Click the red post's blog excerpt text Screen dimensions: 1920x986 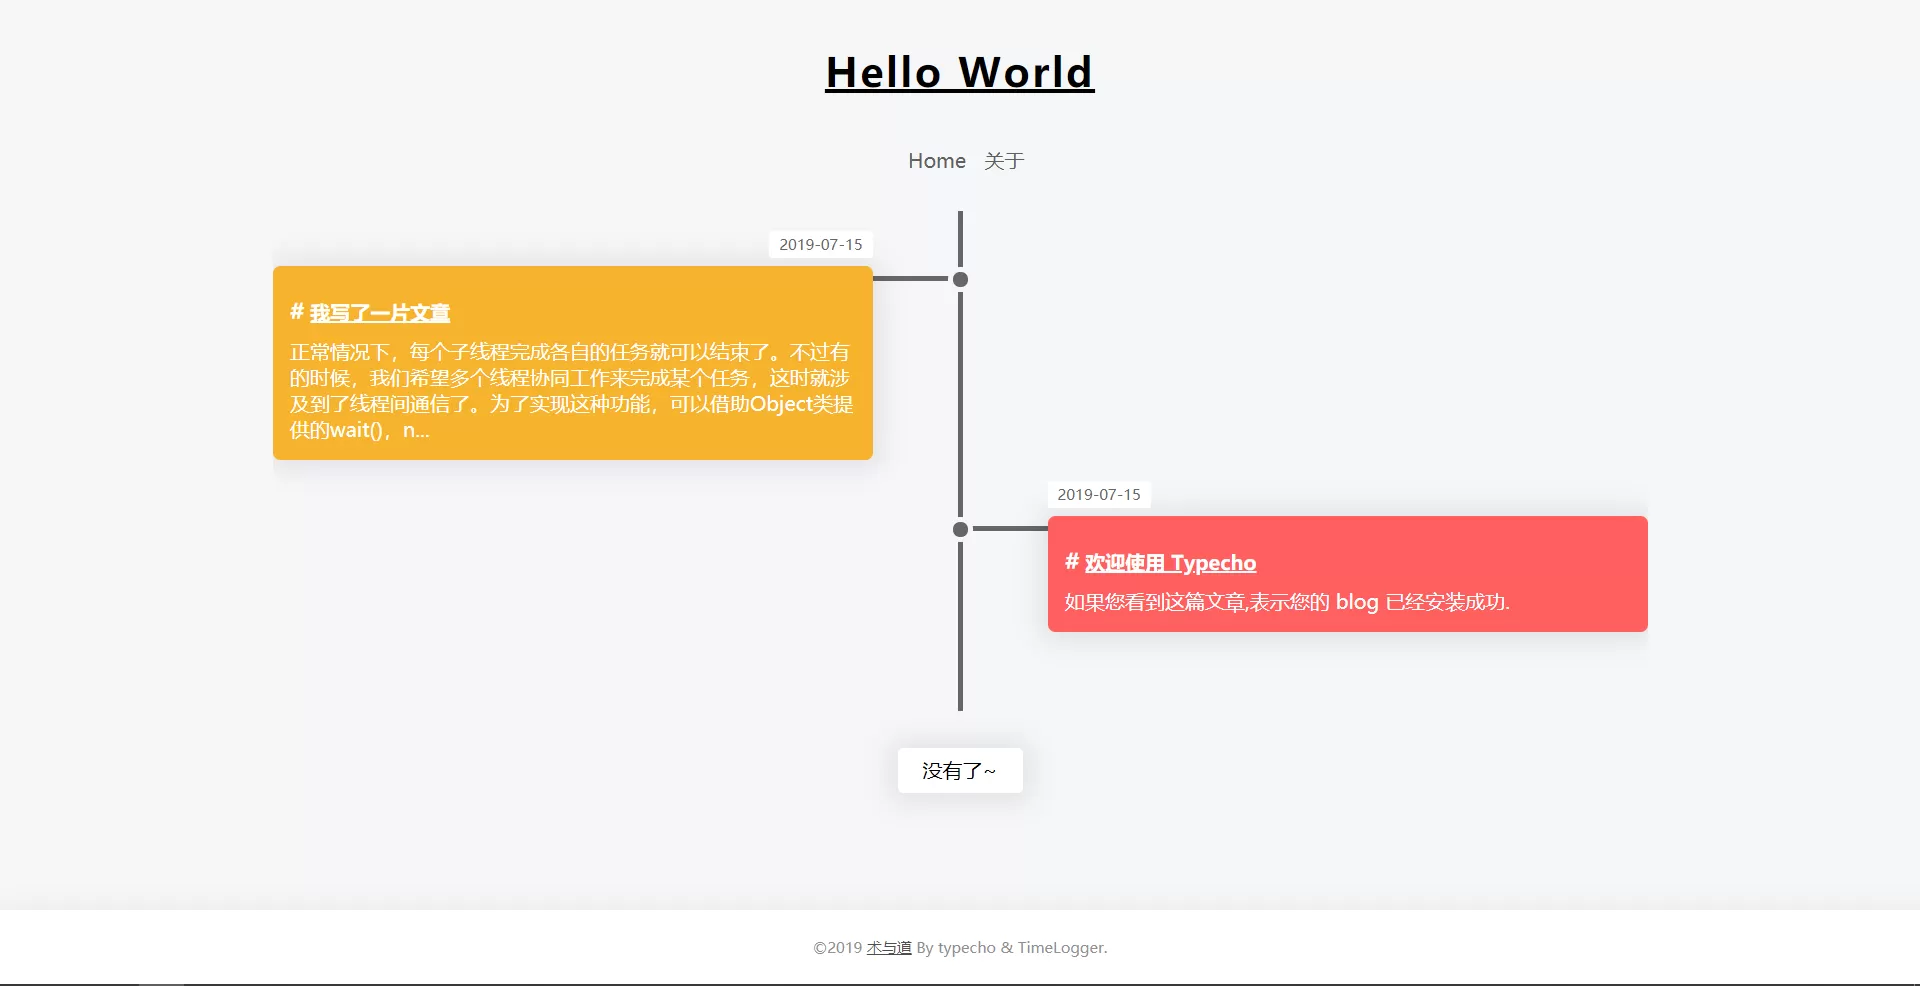click(1286, 602)
